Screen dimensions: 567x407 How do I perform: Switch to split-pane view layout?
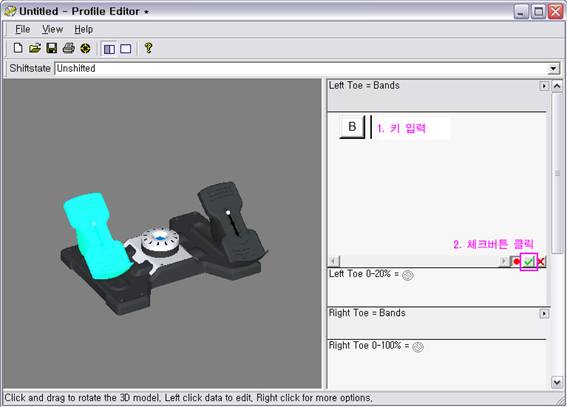(x=109, y=48)
